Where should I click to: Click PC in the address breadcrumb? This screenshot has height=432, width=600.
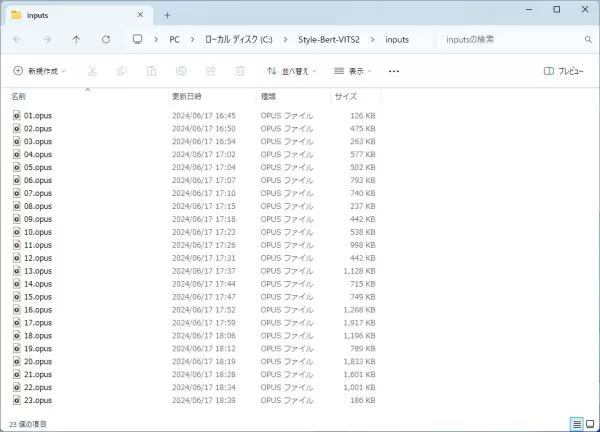pyautogui.click(x=174, y=39)
